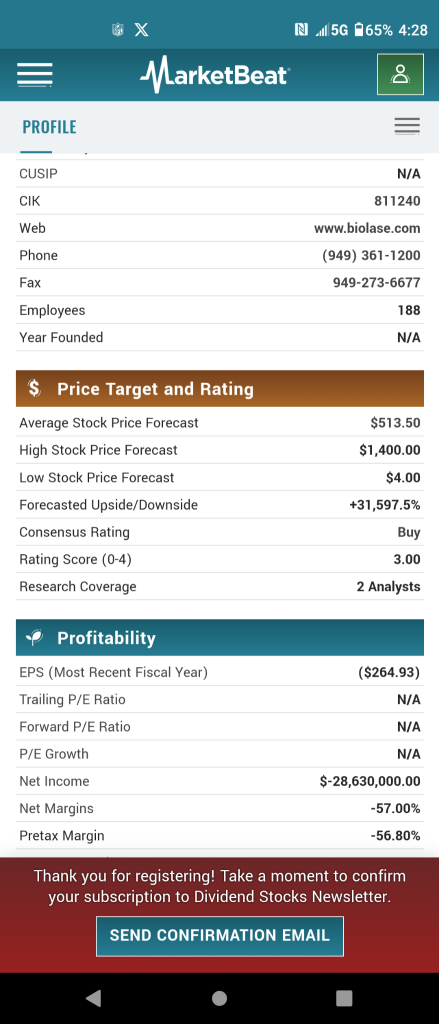Tap the Consensus Rating row
Viewport: 439px width, 1024px height.
[x=220, y=532]
